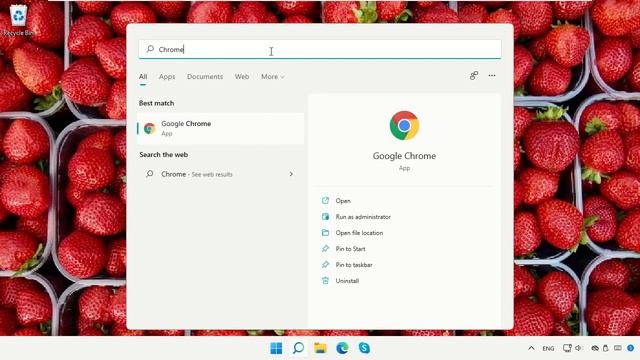Image resolution: width=640 pixels, height=360 pixels.
Task: Open Google Chrome best match result
Action: [220, 128]
